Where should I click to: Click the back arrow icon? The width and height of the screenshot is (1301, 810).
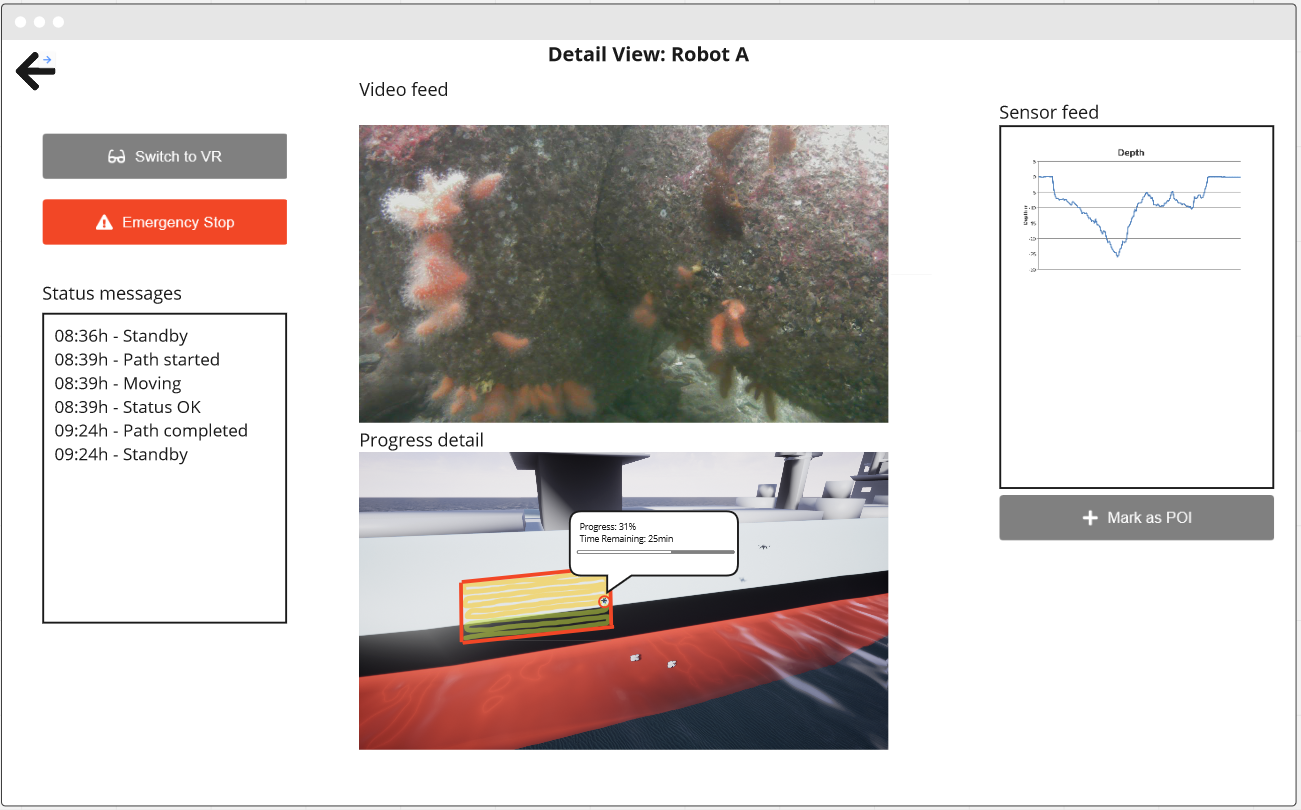pos(36,71)
